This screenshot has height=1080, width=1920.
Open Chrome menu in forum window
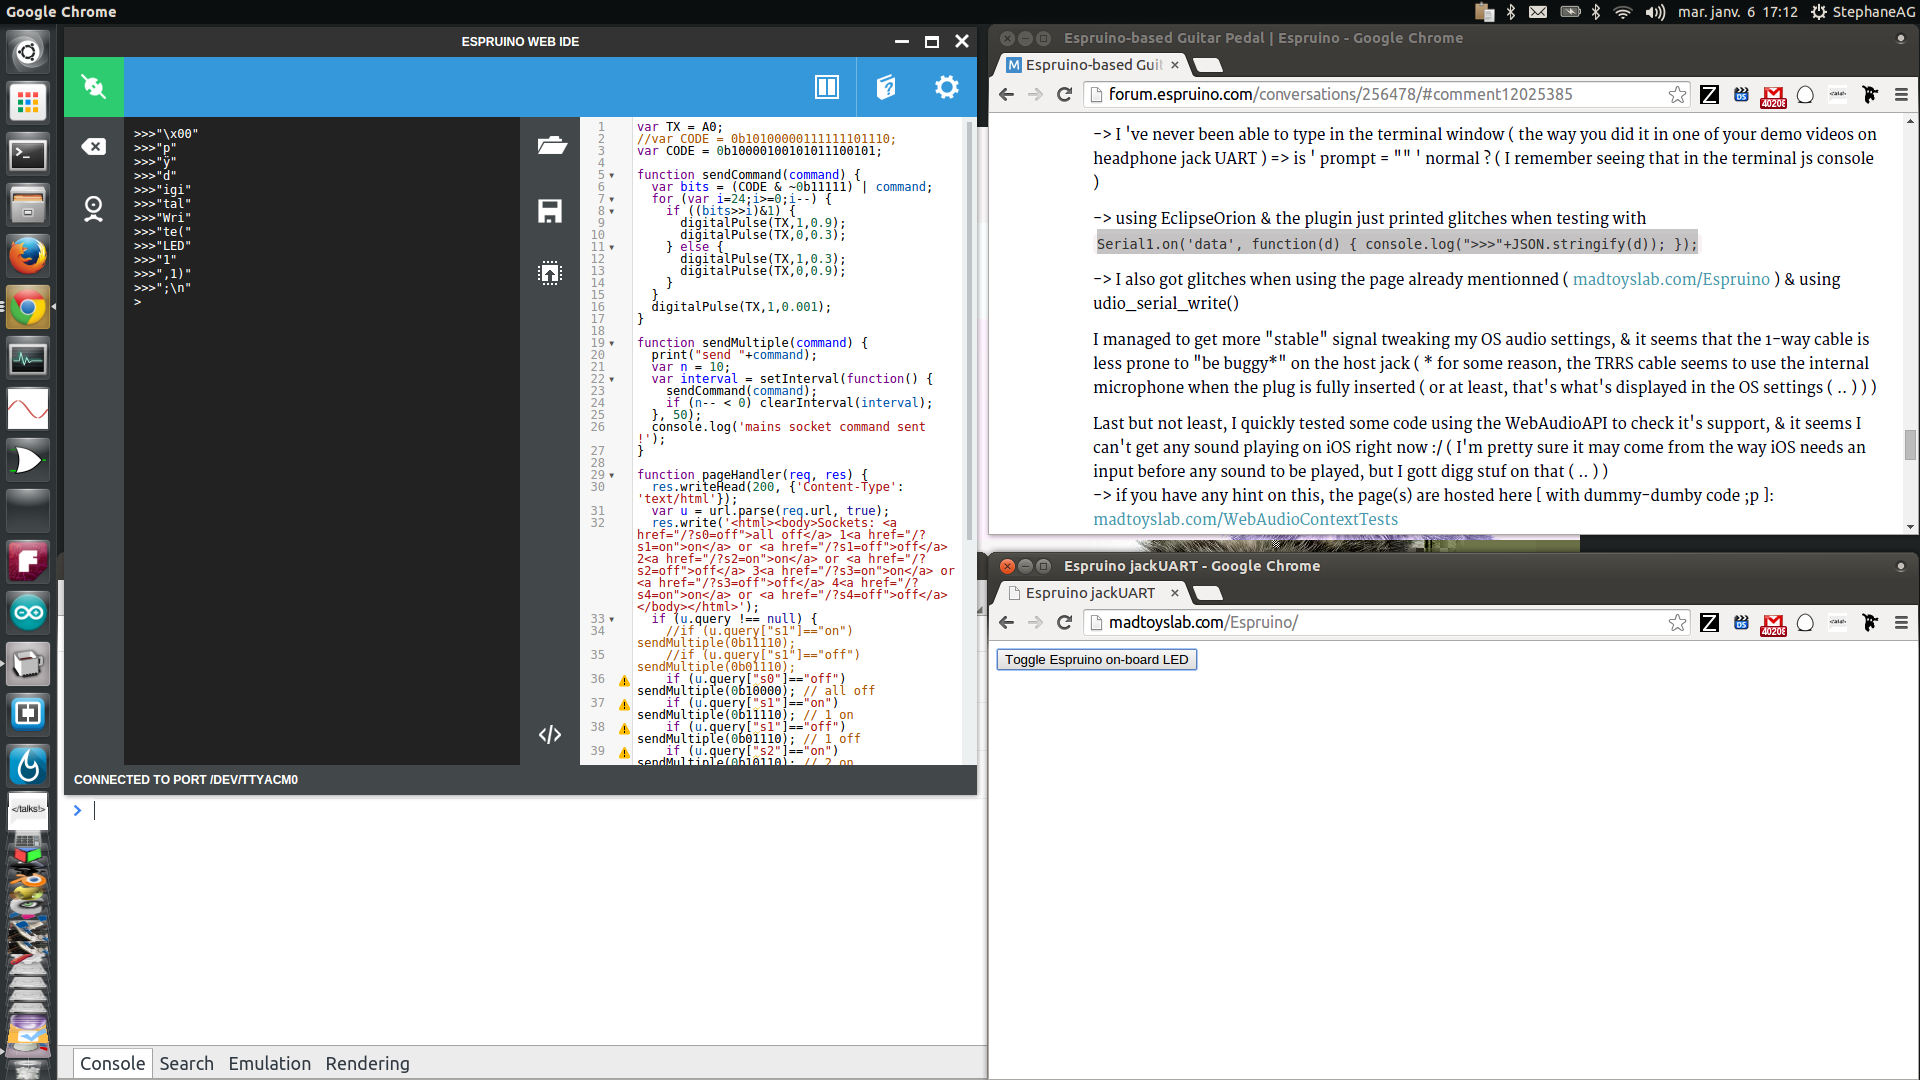pos(1901,94)
